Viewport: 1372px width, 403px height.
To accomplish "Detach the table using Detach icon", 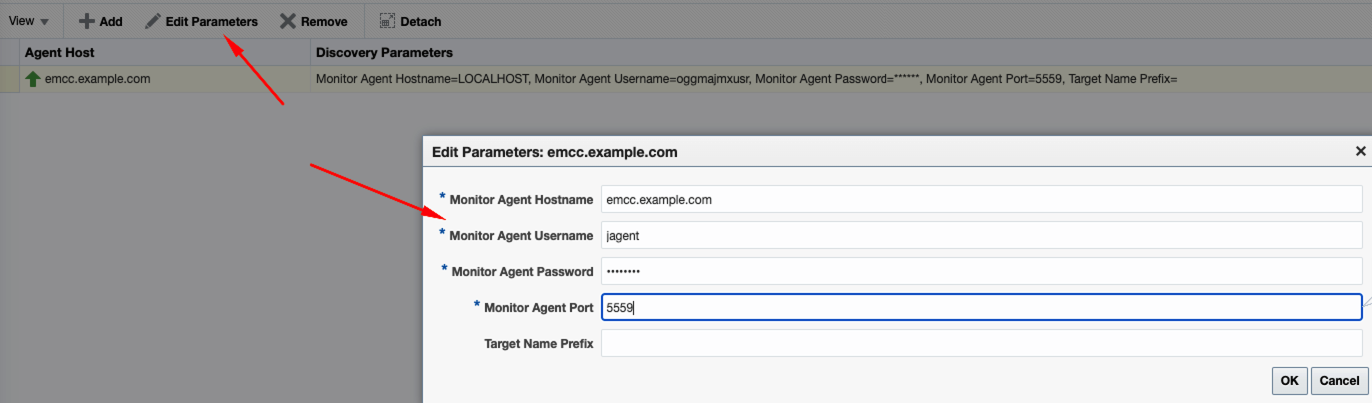I will (387, 21).
